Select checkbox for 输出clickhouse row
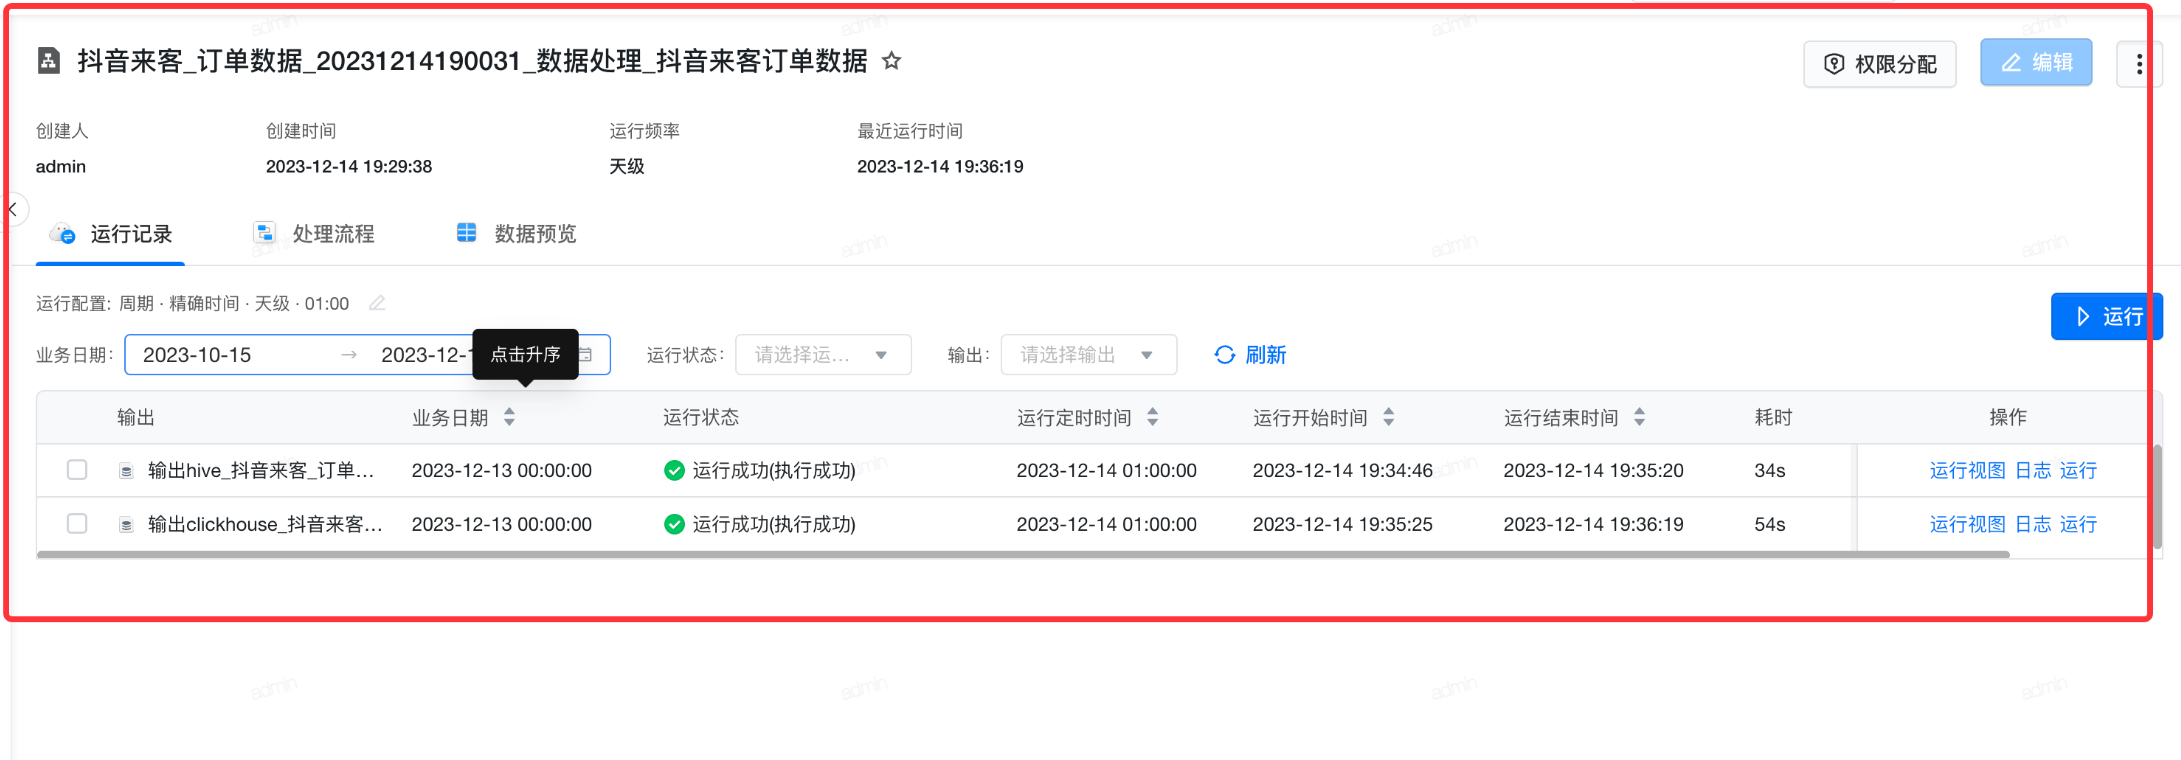 pos(77,524)
